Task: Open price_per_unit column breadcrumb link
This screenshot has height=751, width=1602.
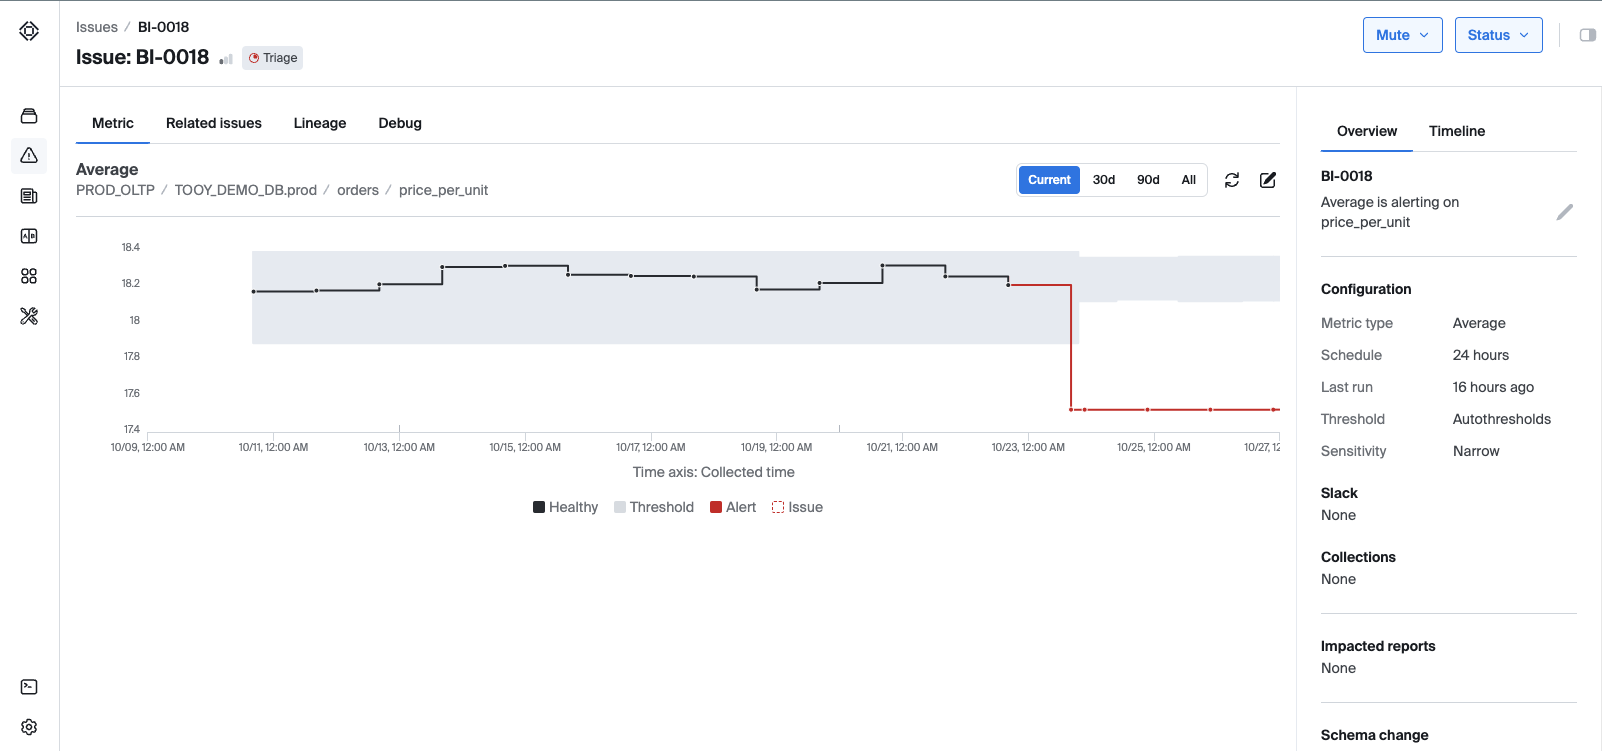Action: tap(444, 190)
